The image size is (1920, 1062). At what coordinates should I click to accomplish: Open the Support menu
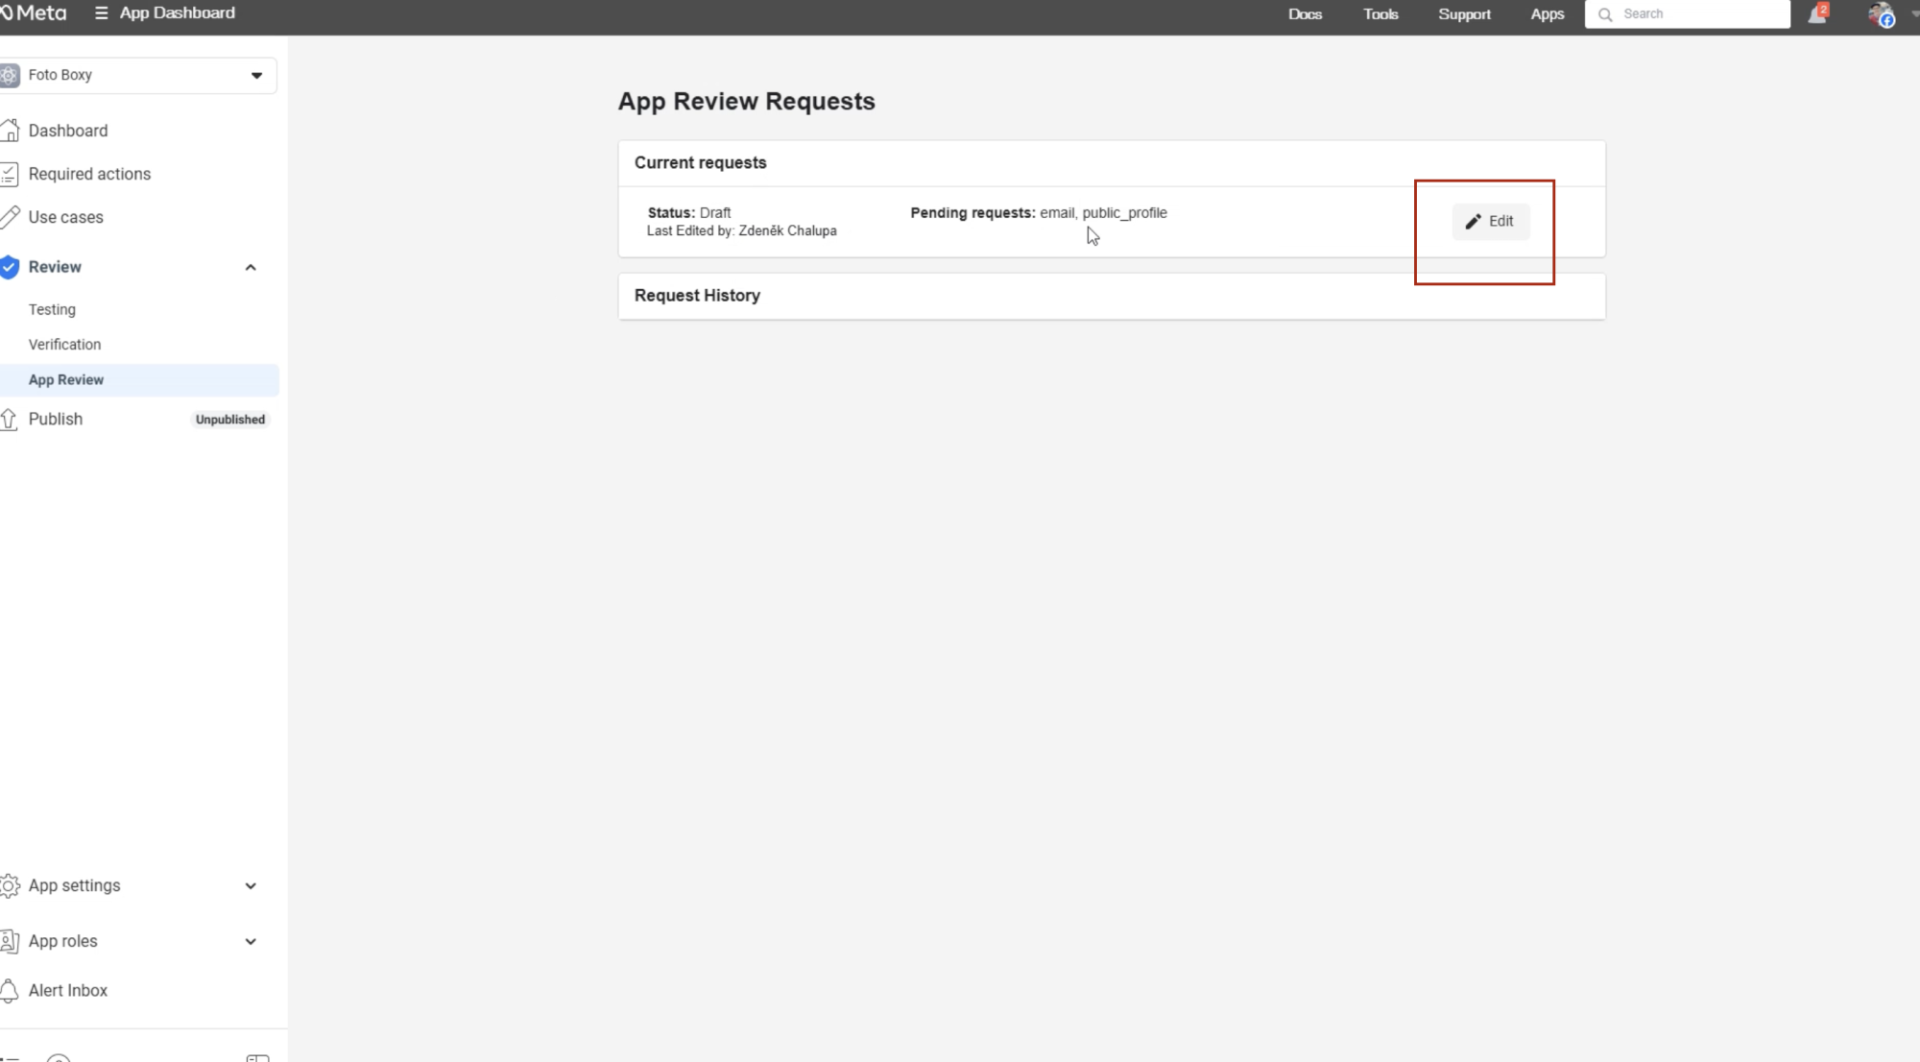pos(1464,14)
